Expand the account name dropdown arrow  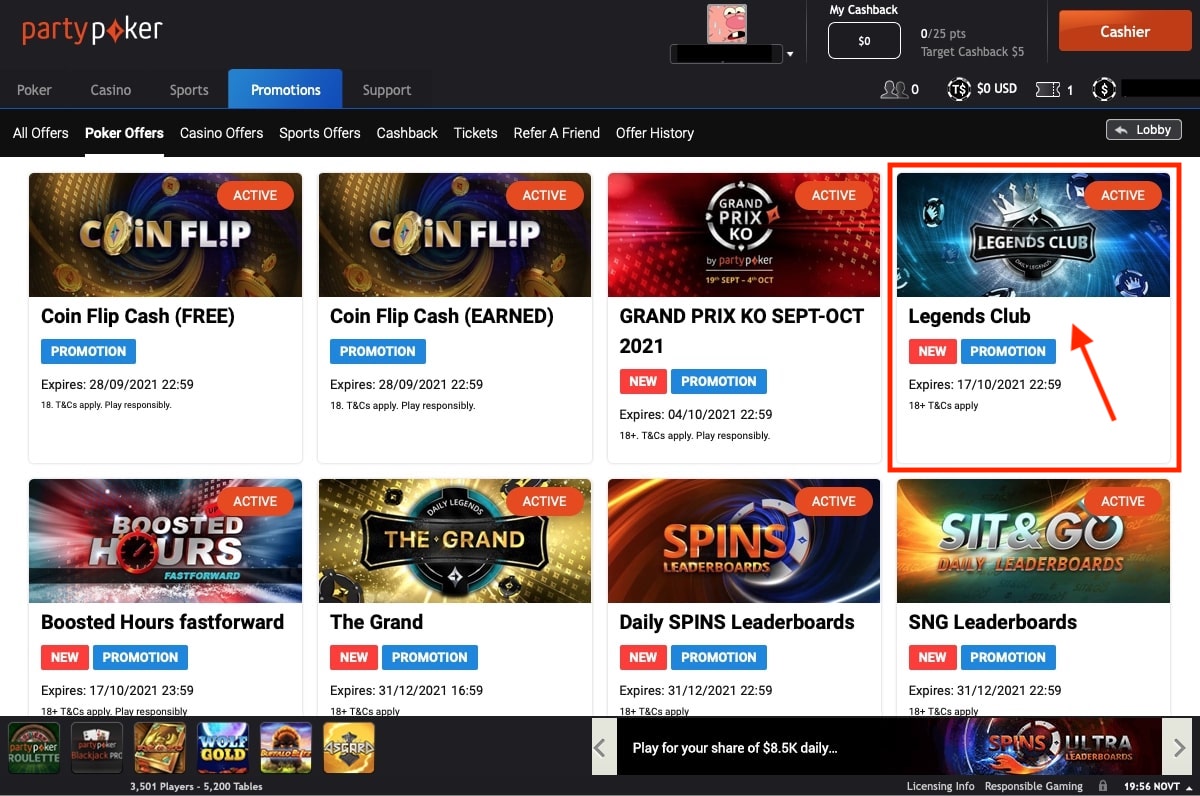click(x=791, y=55)
